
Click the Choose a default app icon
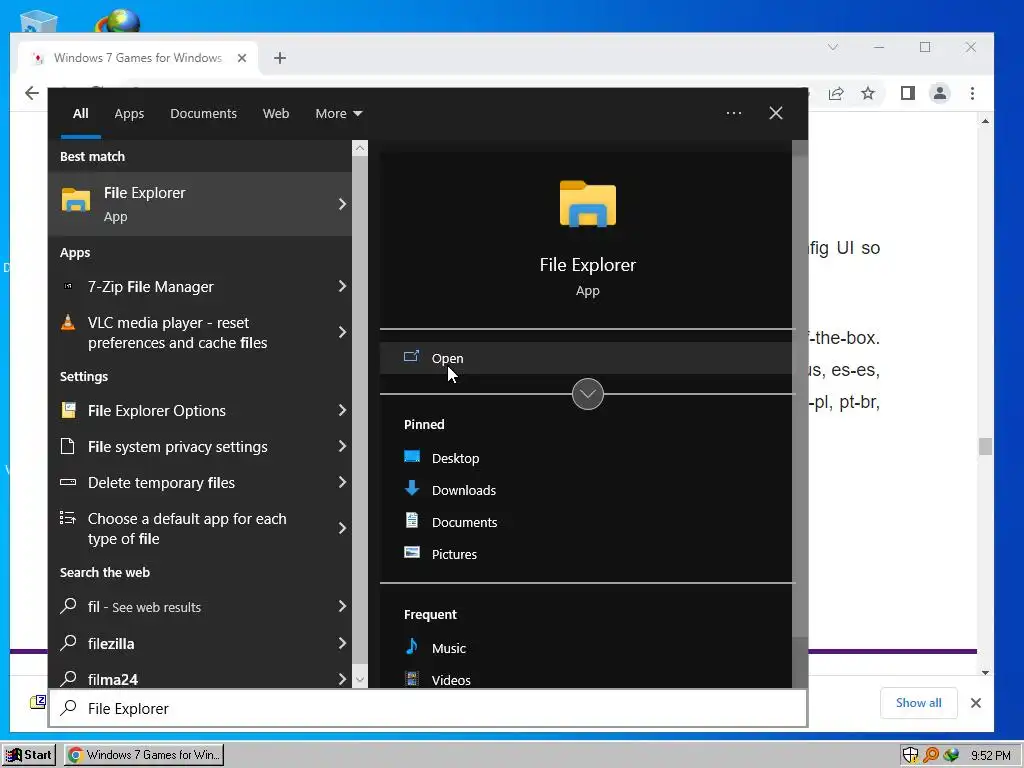pos(68,518)
